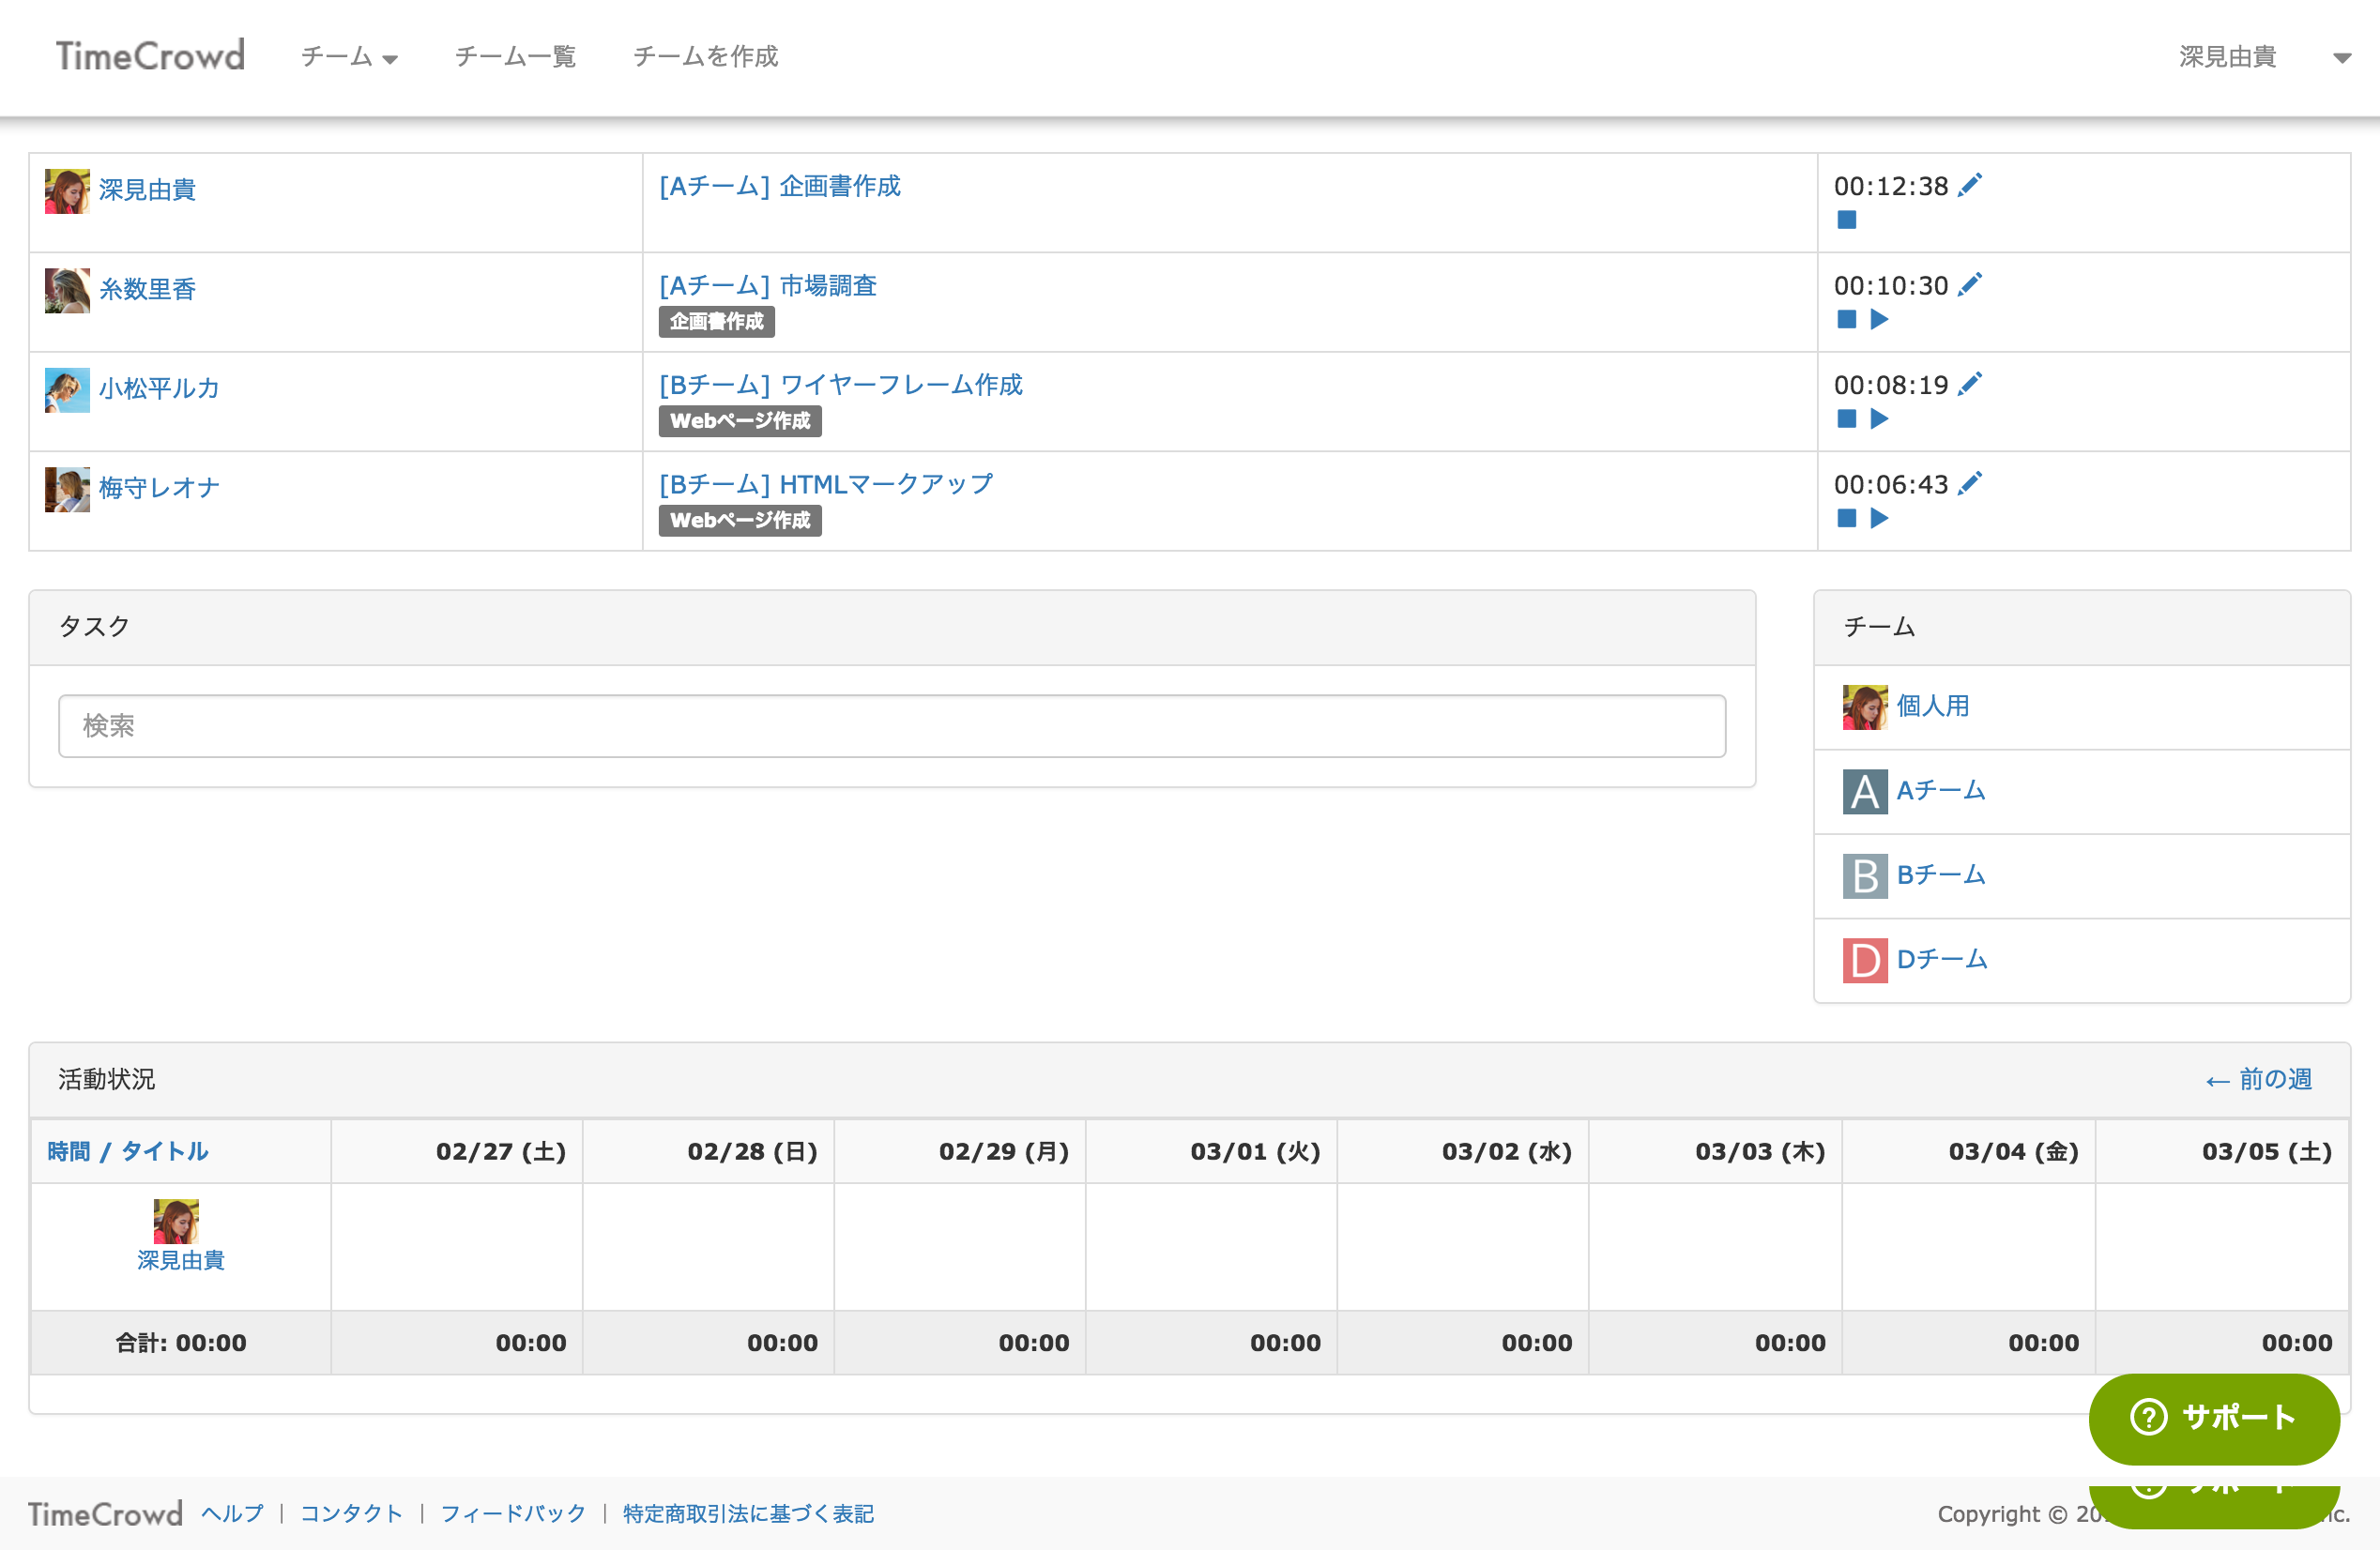Click pencil icon next to 00:06:43
The height and width of the screenshot is (1550, 2380).
click(x=1969, y=484)
